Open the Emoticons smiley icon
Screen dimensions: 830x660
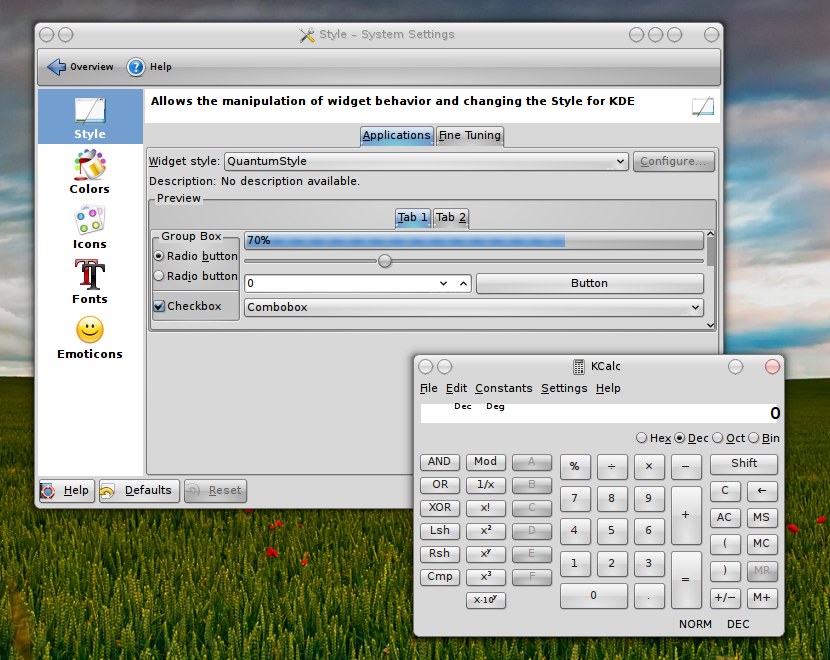coord(90,330)
